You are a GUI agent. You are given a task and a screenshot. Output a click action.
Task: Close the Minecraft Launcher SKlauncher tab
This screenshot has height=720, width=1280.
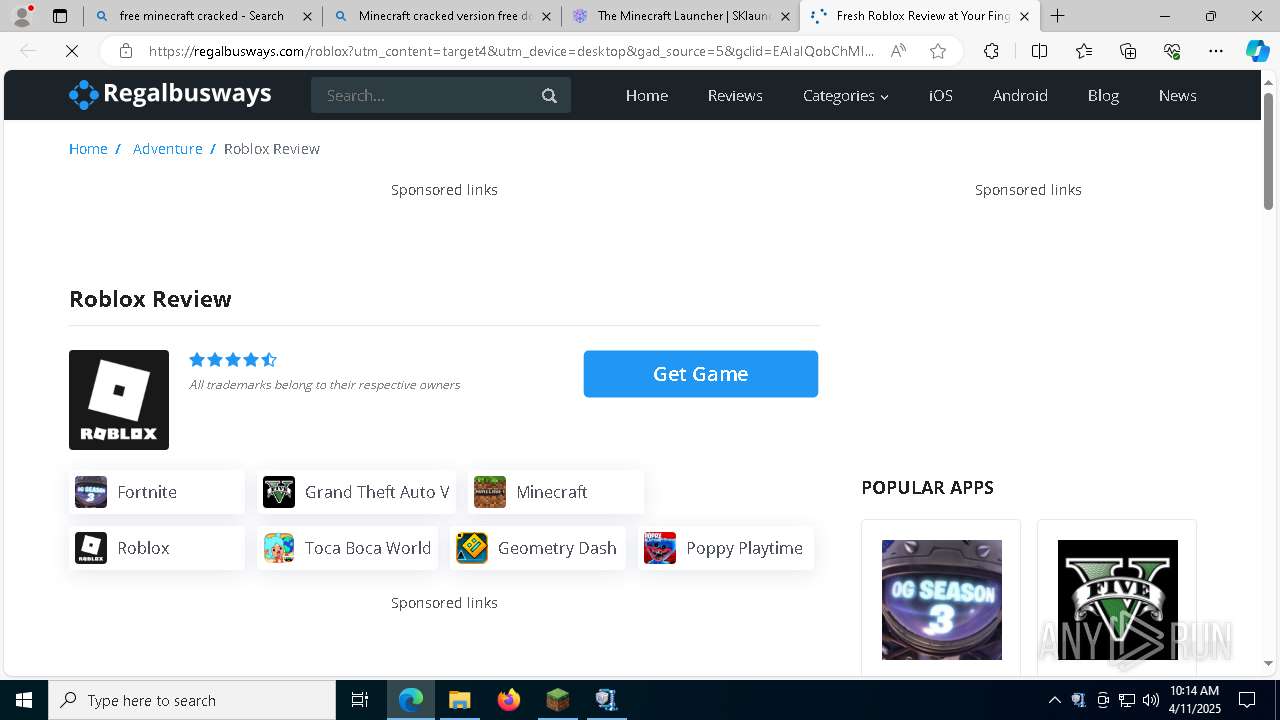[x=785, y=16]
